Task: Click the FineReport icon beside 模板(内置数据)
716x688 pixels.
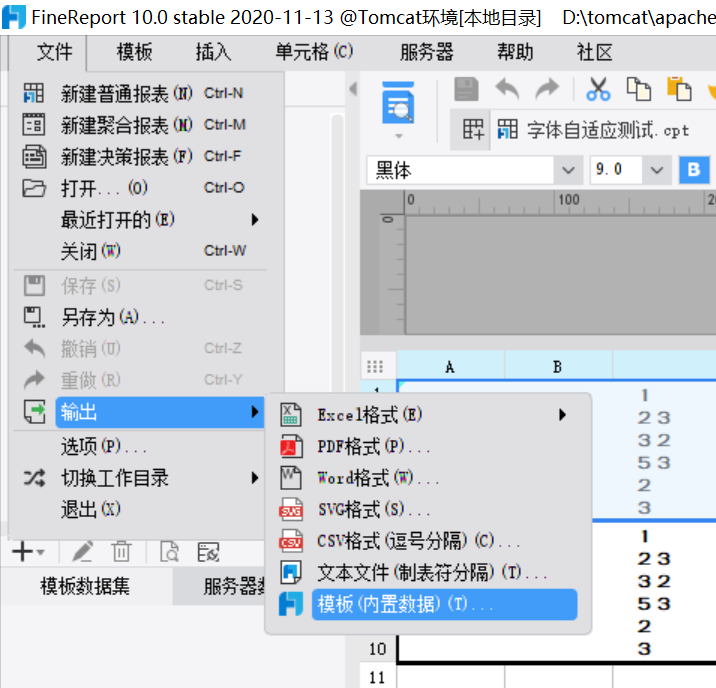Action: [x=291, y=604]
